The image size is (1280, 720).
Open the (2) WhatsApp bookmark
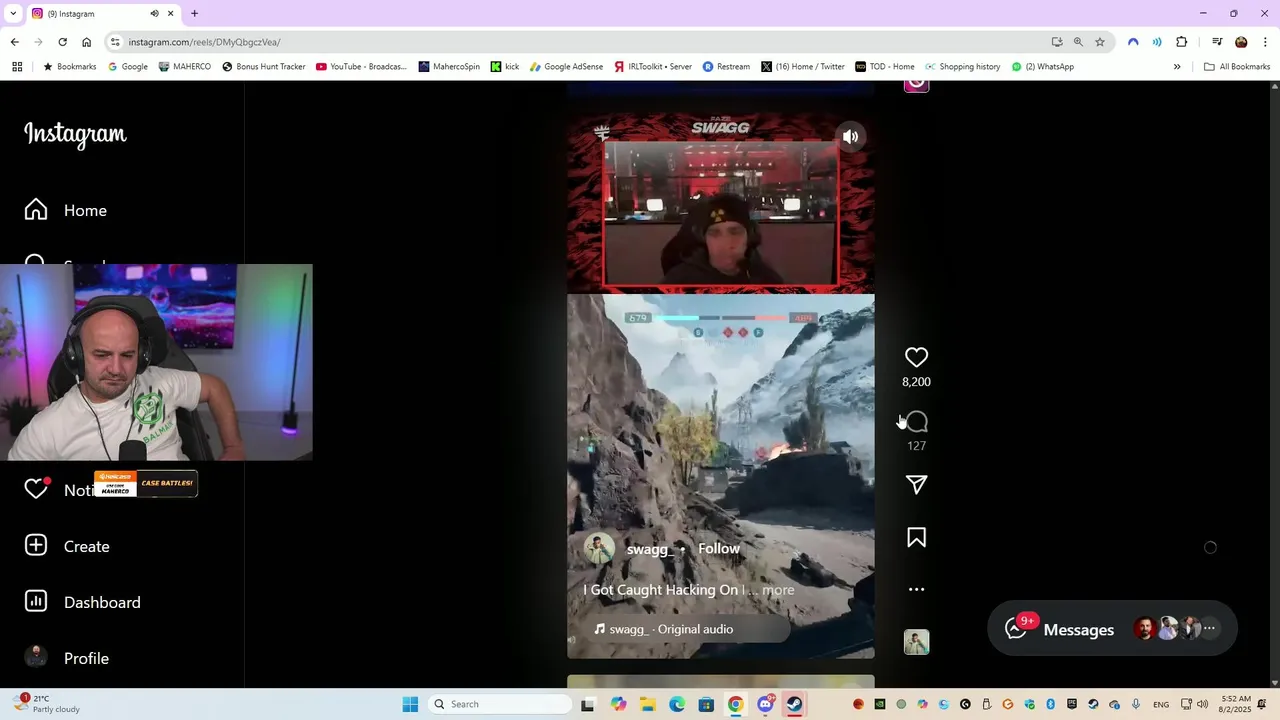tap(1042, 66)
